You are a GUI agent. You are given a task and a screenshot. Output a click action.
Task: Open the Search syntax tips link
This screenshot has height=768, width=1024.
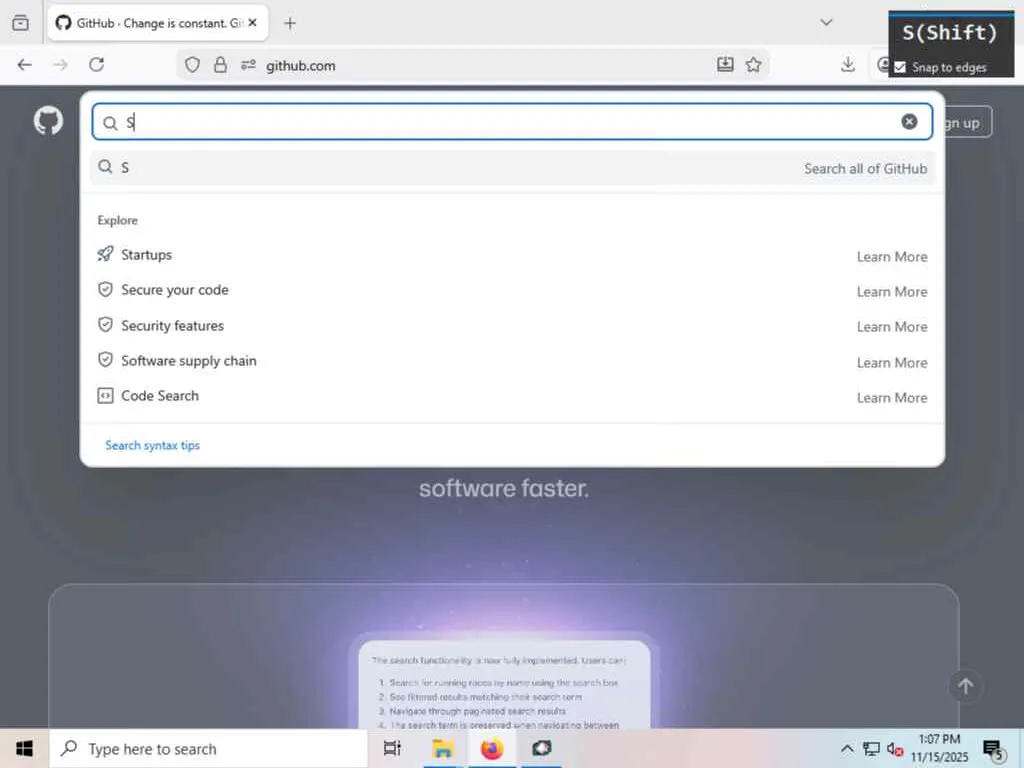pos(152,445)
